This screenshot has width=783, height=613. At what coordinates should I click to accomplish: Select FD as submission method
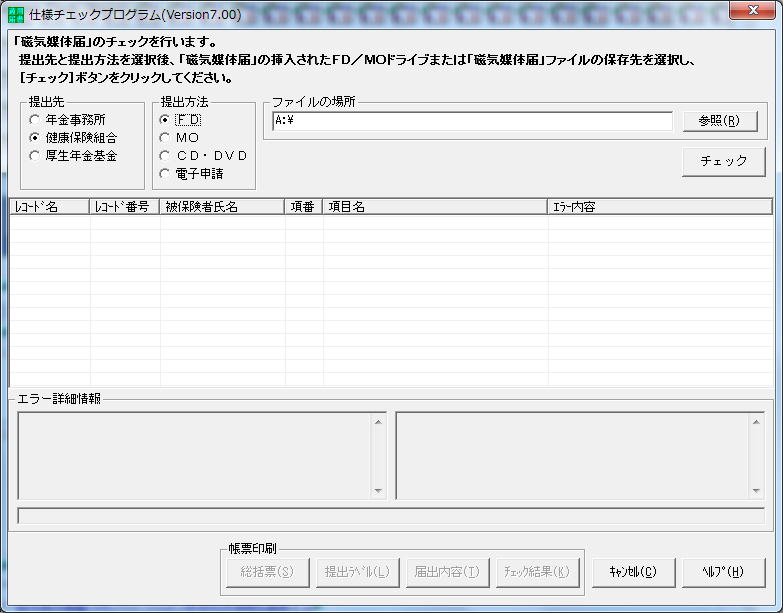[180, 120]
